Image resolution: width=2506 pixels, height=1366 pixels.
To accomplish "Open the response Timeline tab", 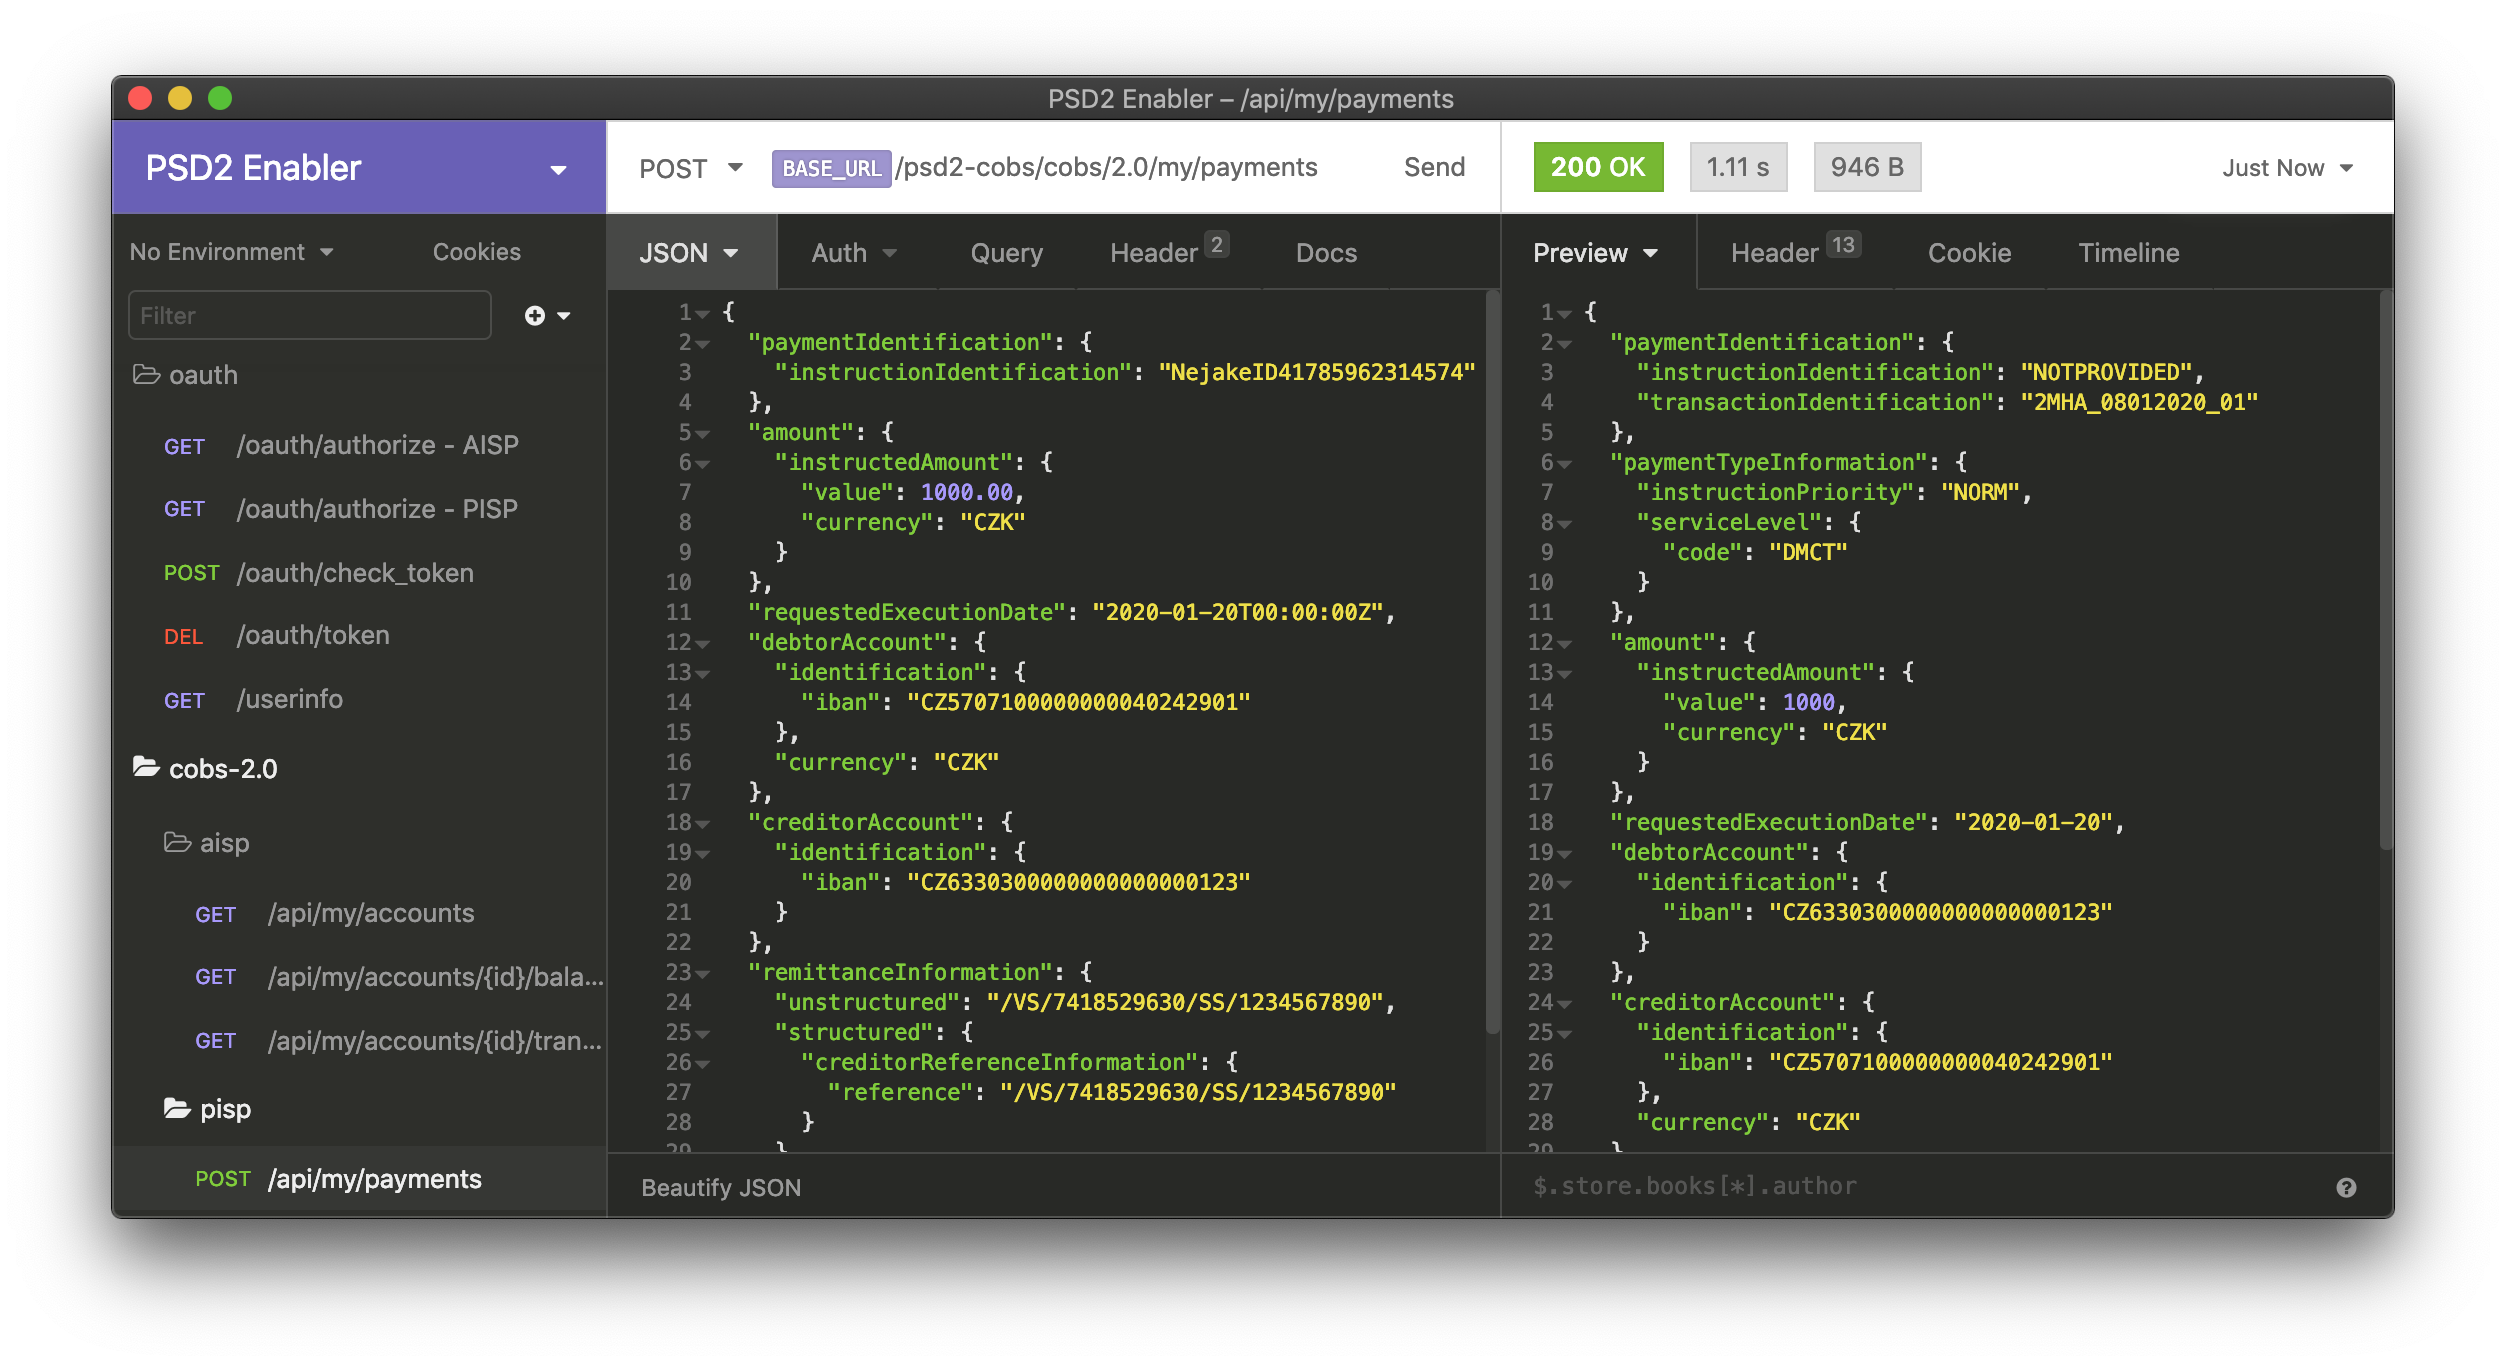I will pyautogui.click(x=2128, y=253).
